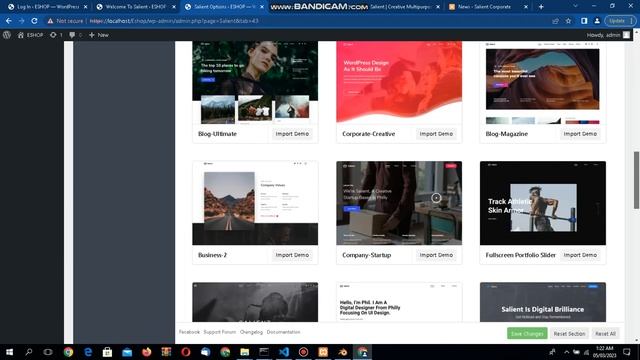Open the Changelog link
This screenshot has height=360, width=640.
click(x=251, y=332)
